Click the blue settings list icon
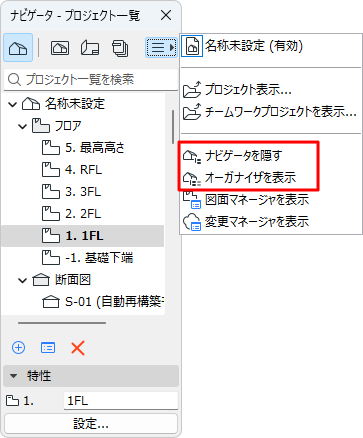 click(48, 348)
